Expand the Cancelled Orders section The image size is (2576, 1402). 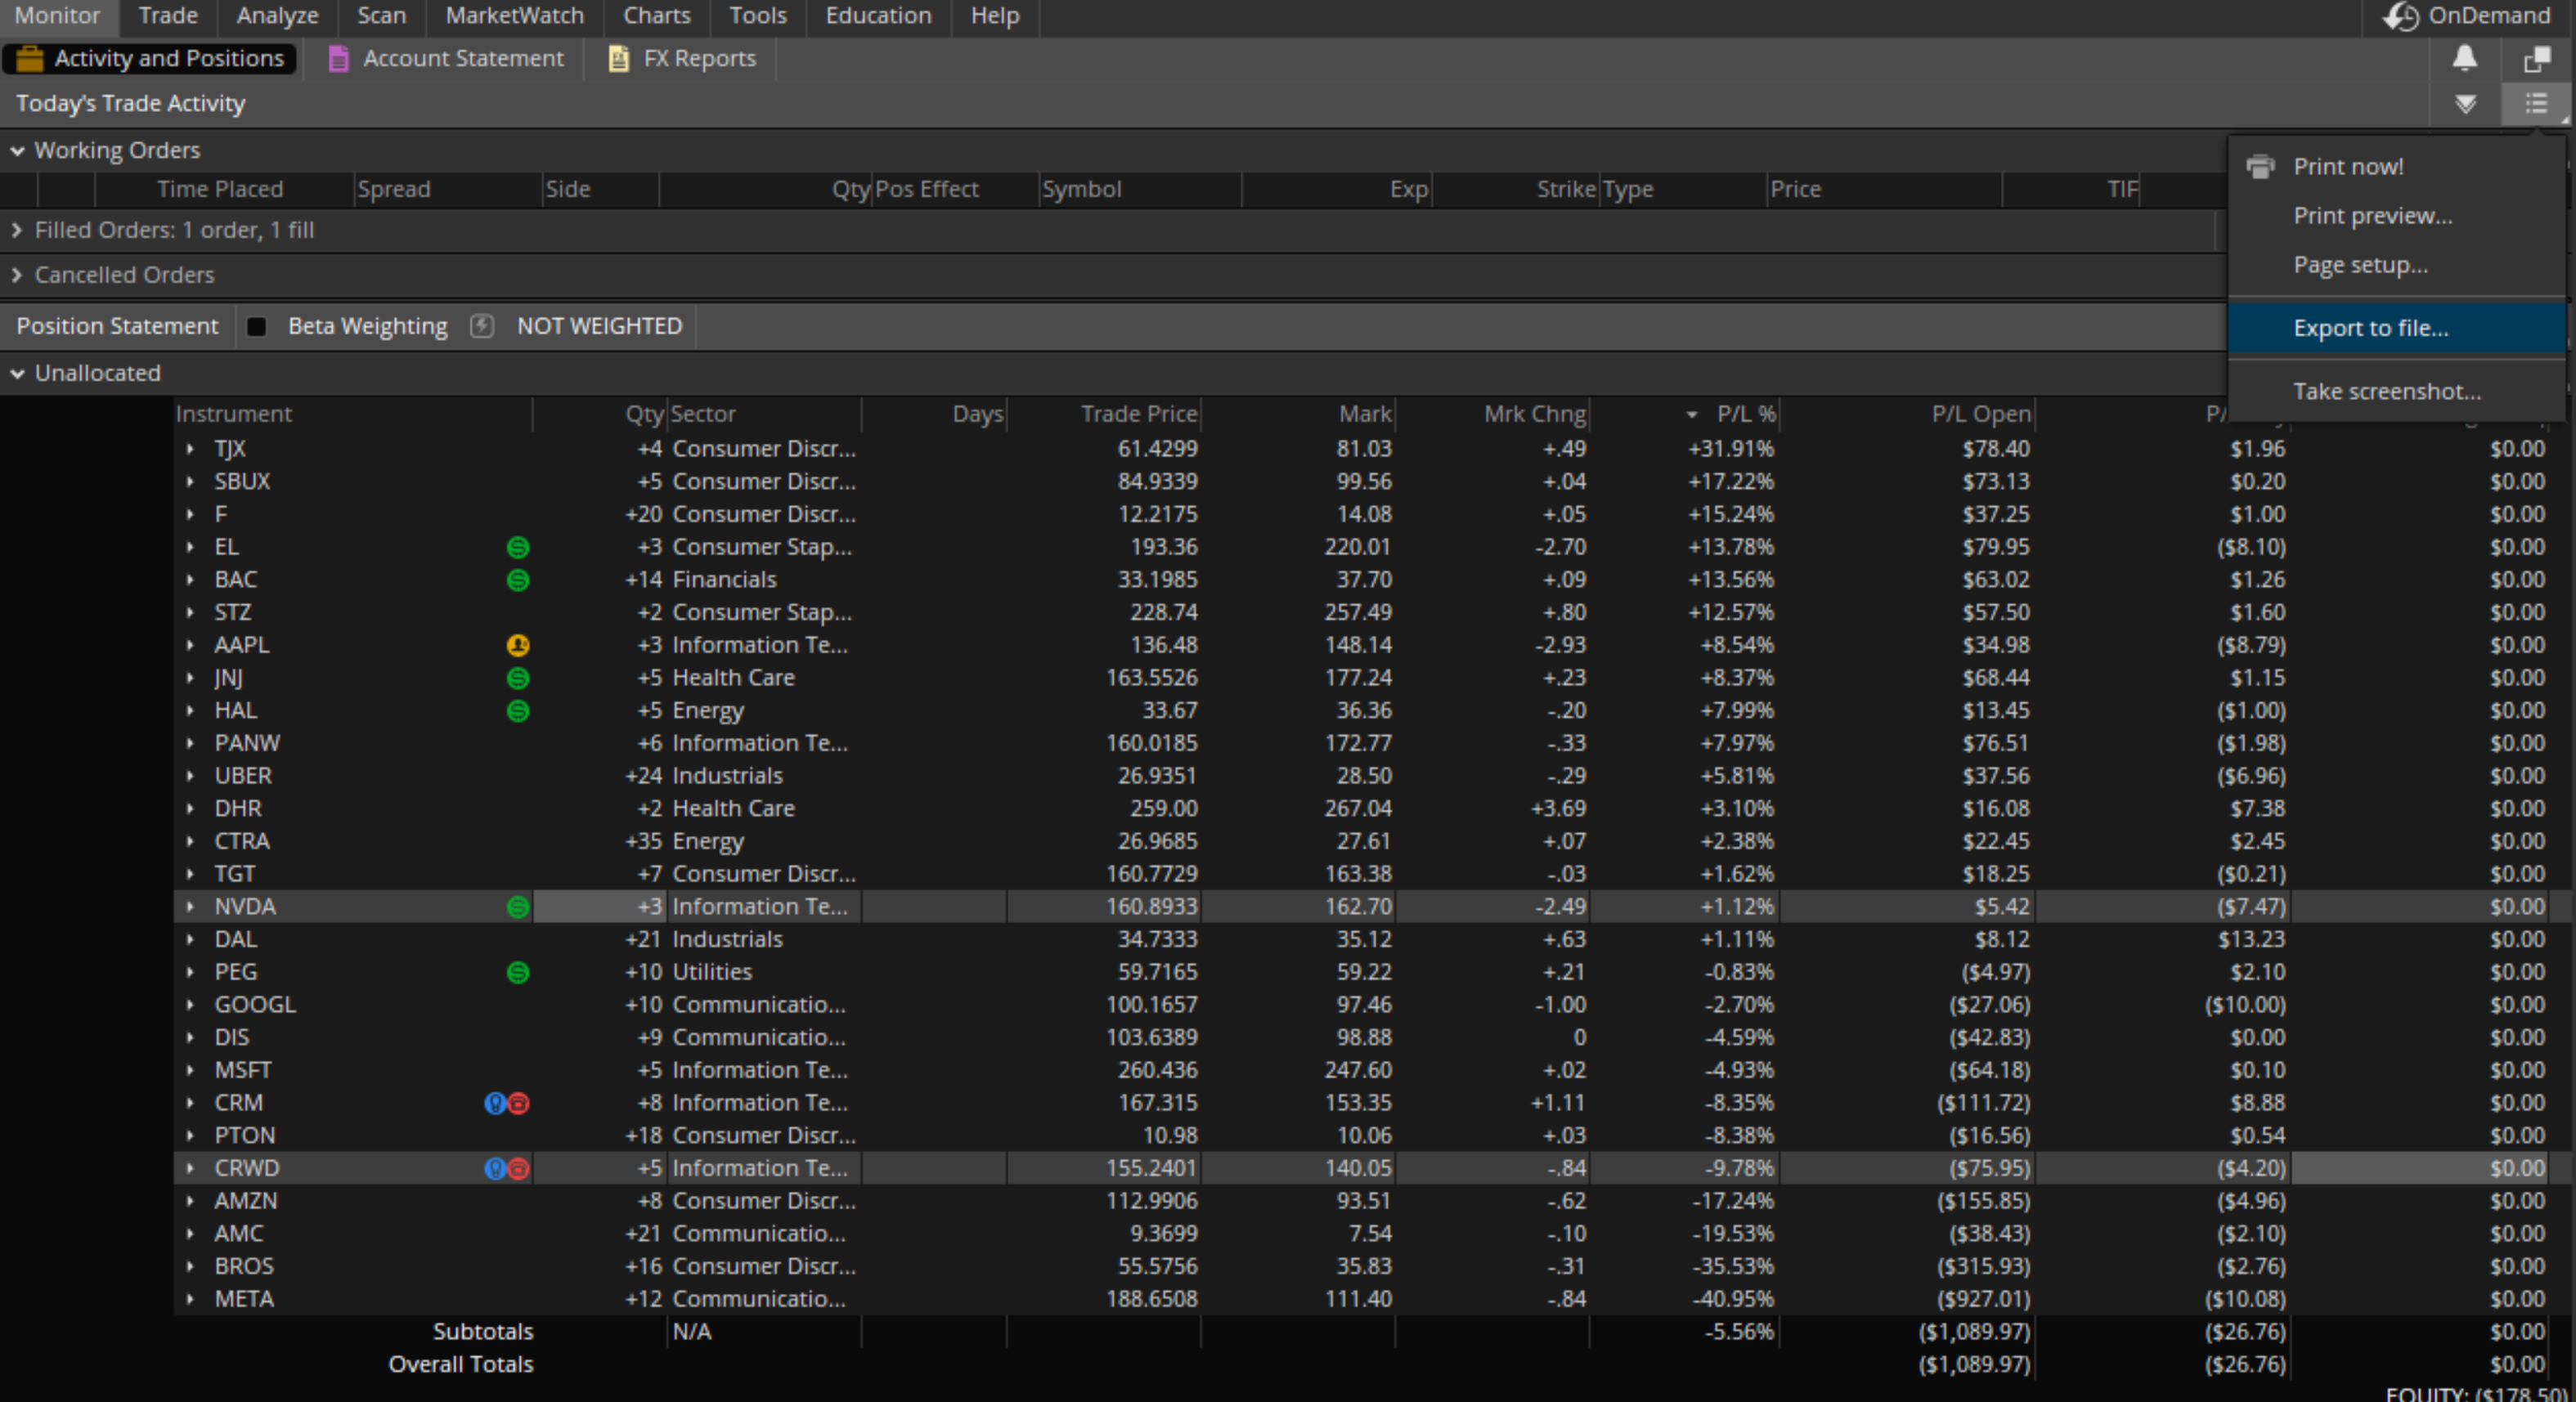[x=17, y=275]
